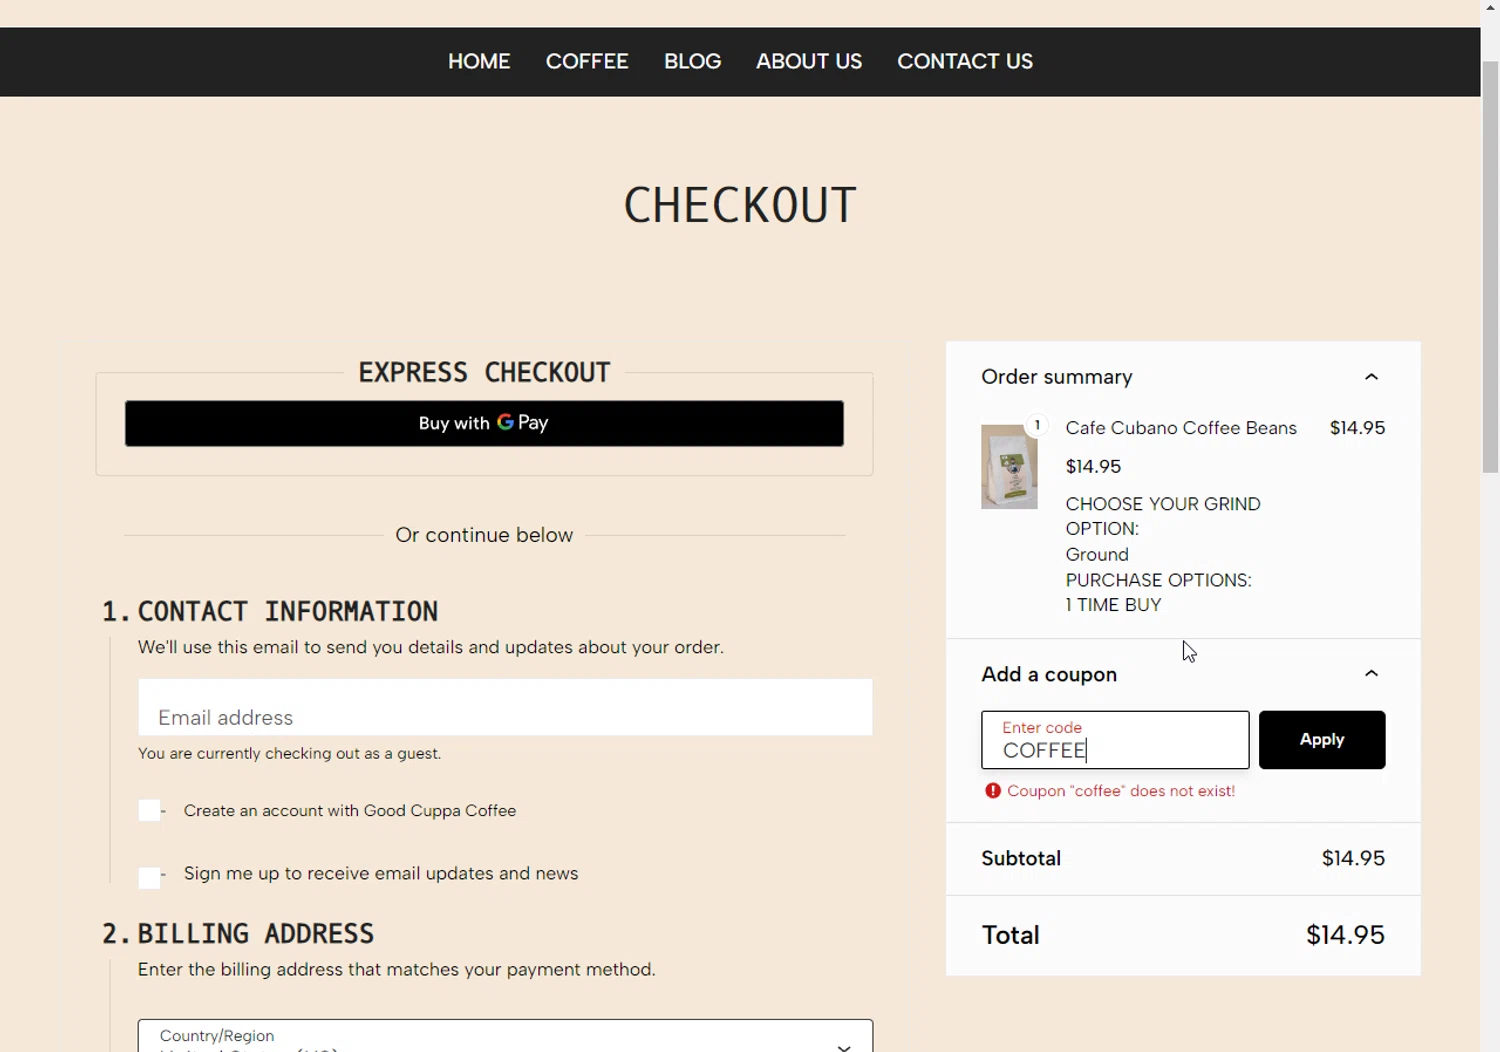Click 'You are currently checking out as a guest.'
This screenshot has height=1052, width=1500.
tap(289, 754)
